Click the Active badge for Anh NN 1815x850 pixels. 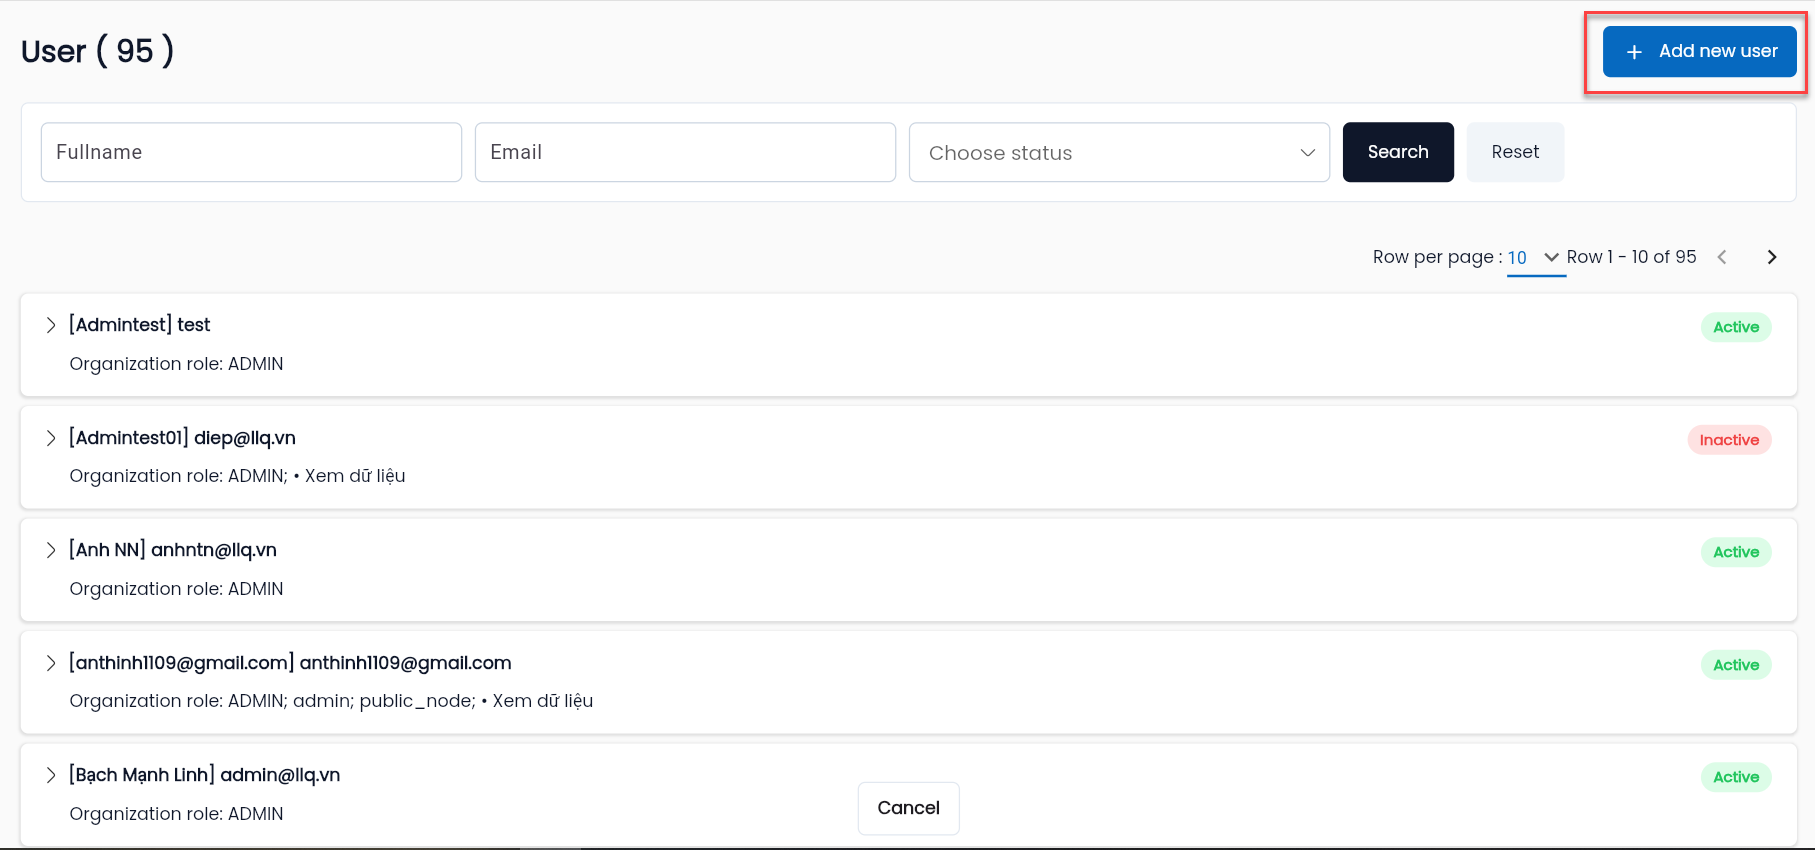click(x=1736, y=552)
